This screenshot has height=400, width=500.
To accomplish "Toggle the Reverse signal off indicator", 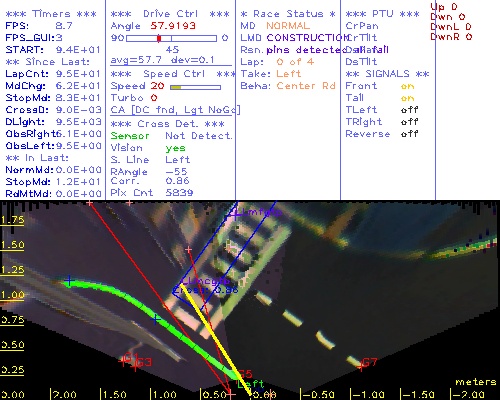I will click(x=410, y=134).
